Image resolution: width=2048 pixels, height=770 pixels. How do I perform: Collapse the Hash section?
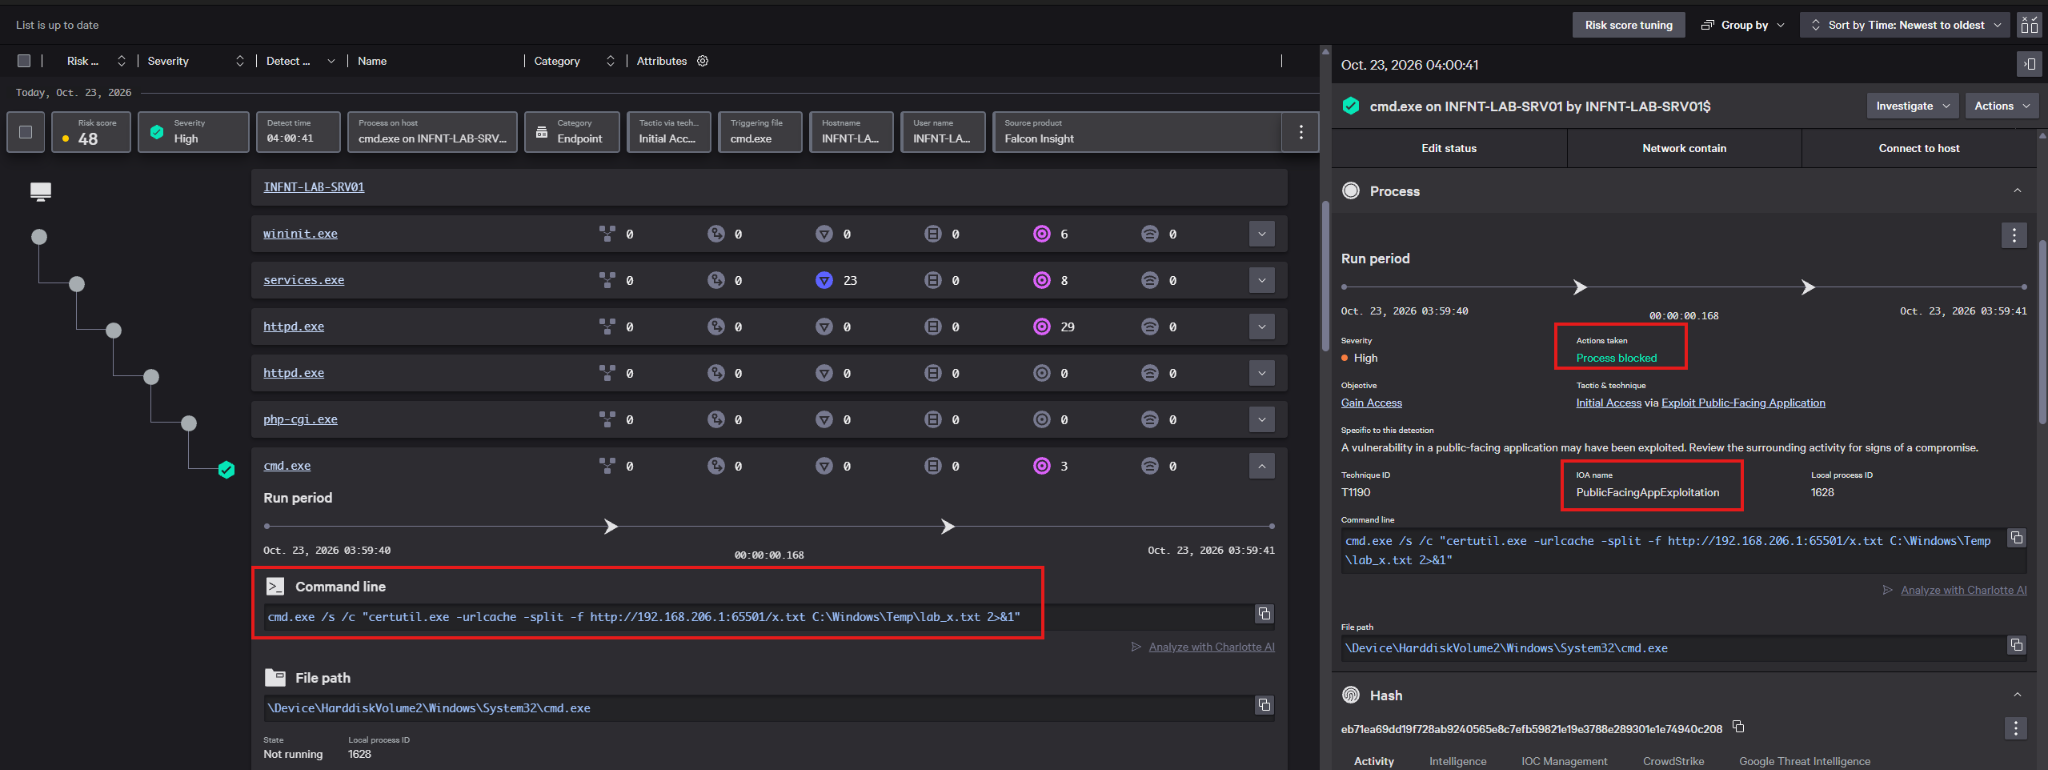pyautogui.click(x=2017, y=695)
